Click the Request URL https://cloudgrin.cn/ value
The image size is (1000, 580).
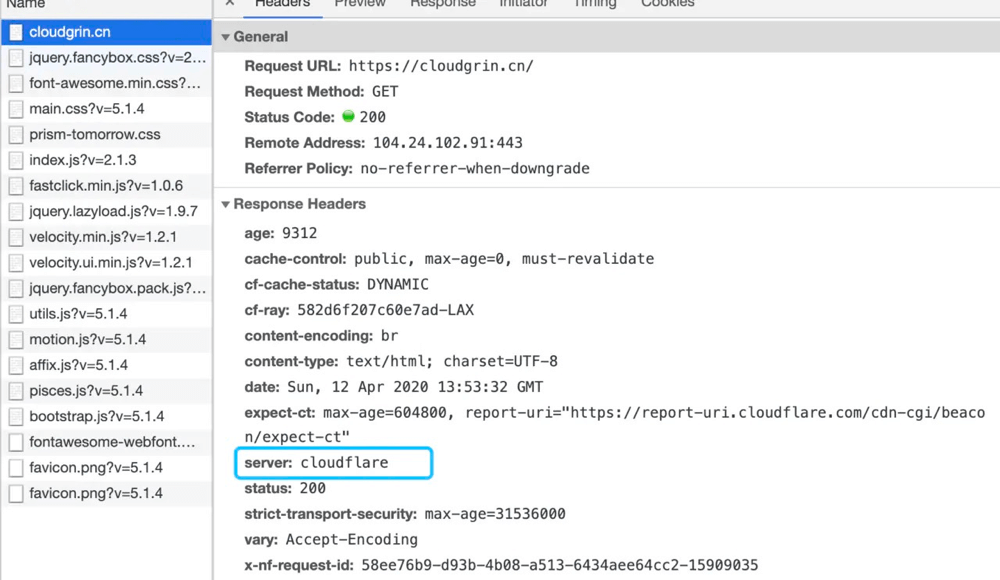click(441, 66)
